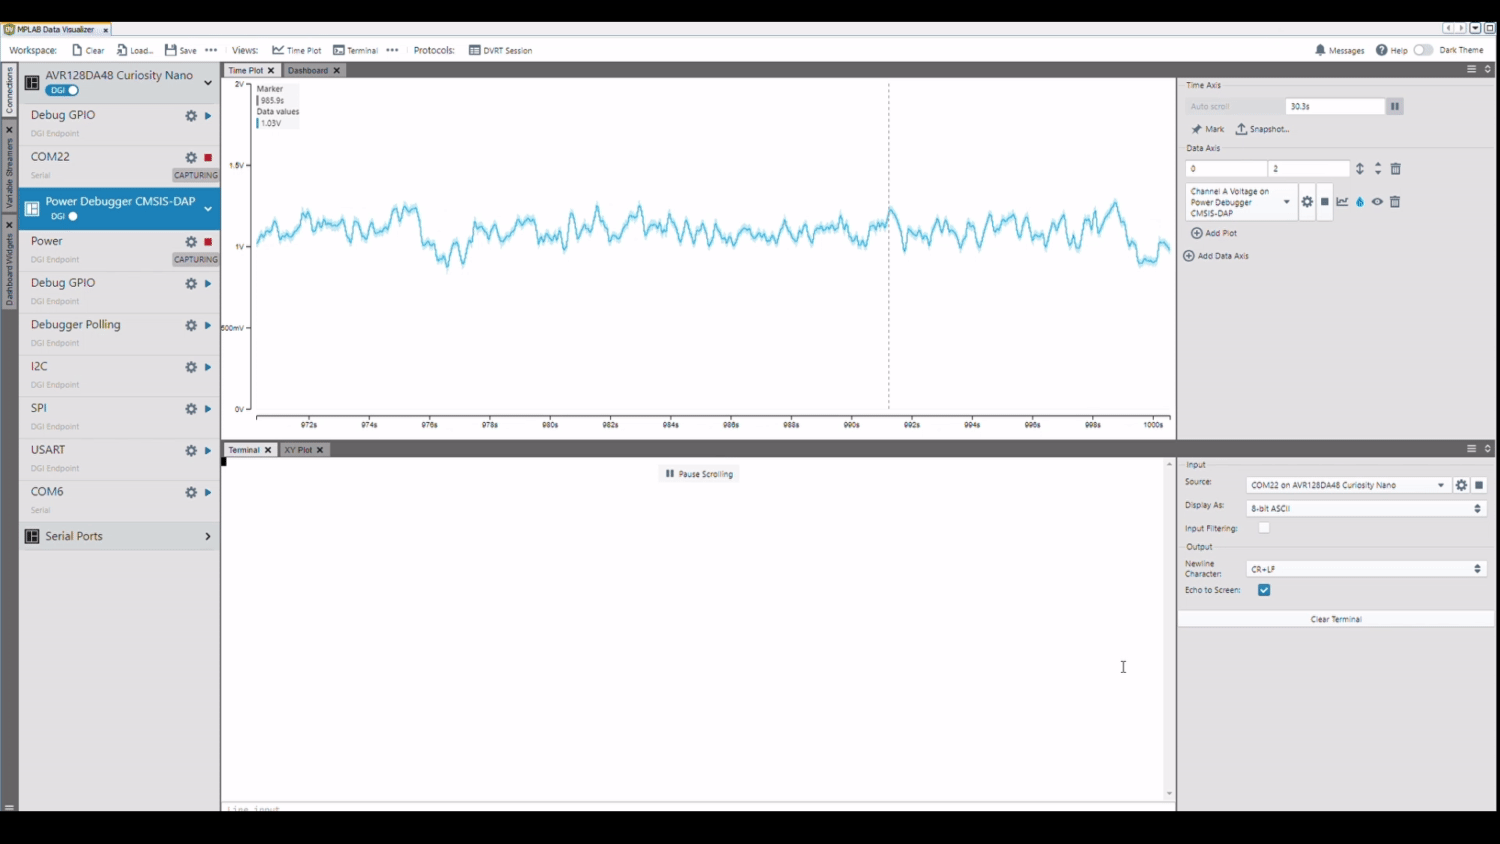Expand the Serial Ports section
This screenshot has height=844, width=1500.
(x=208, y=537)
